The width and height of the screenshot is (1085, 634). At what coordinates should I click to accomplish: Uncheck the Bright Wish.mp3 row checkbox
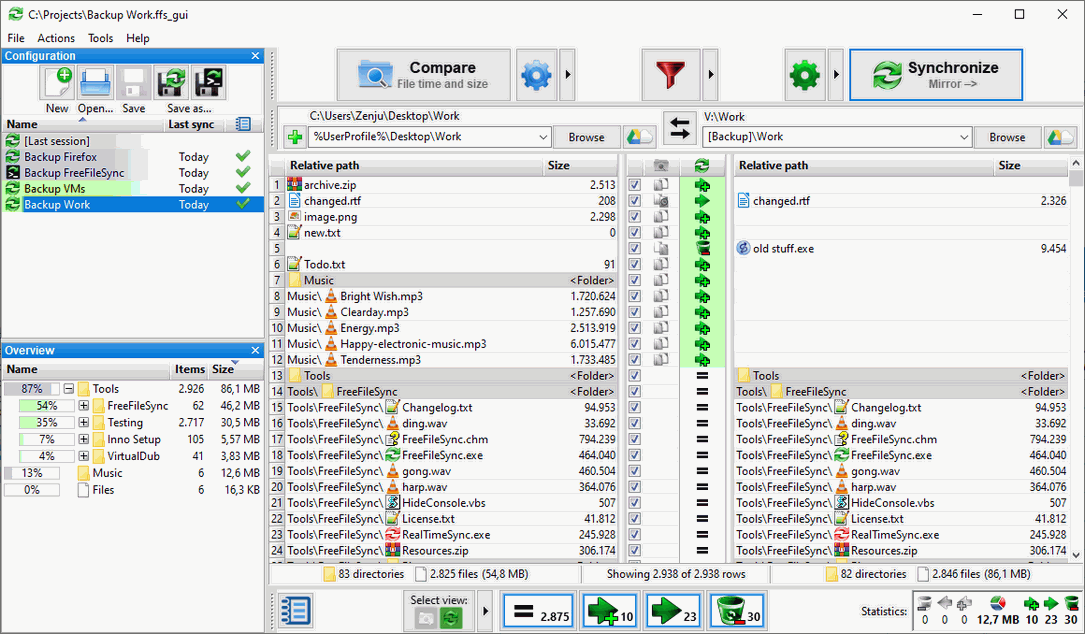[635, 296]
